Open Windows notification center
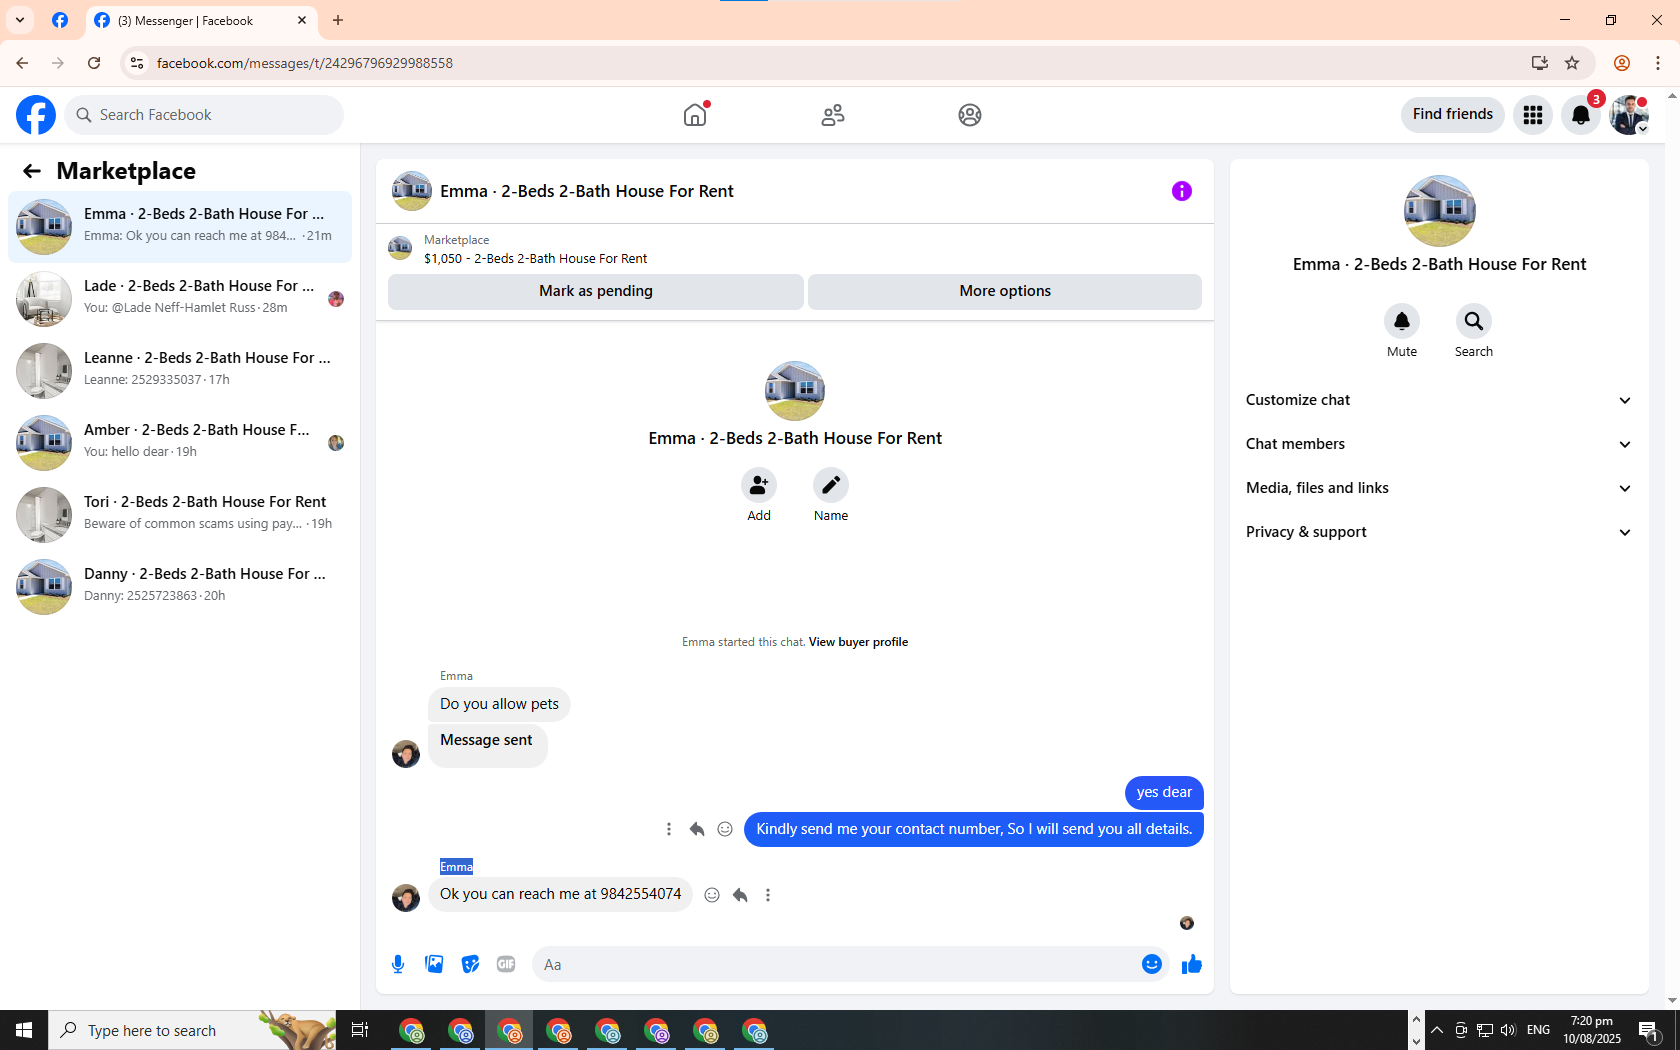1680x1050 pixels. tap(1649, 1030)
